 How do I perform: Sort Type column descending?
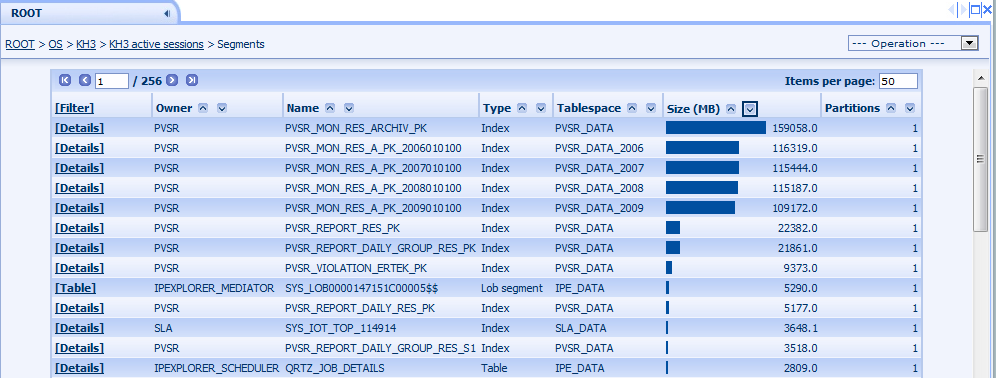541,109
